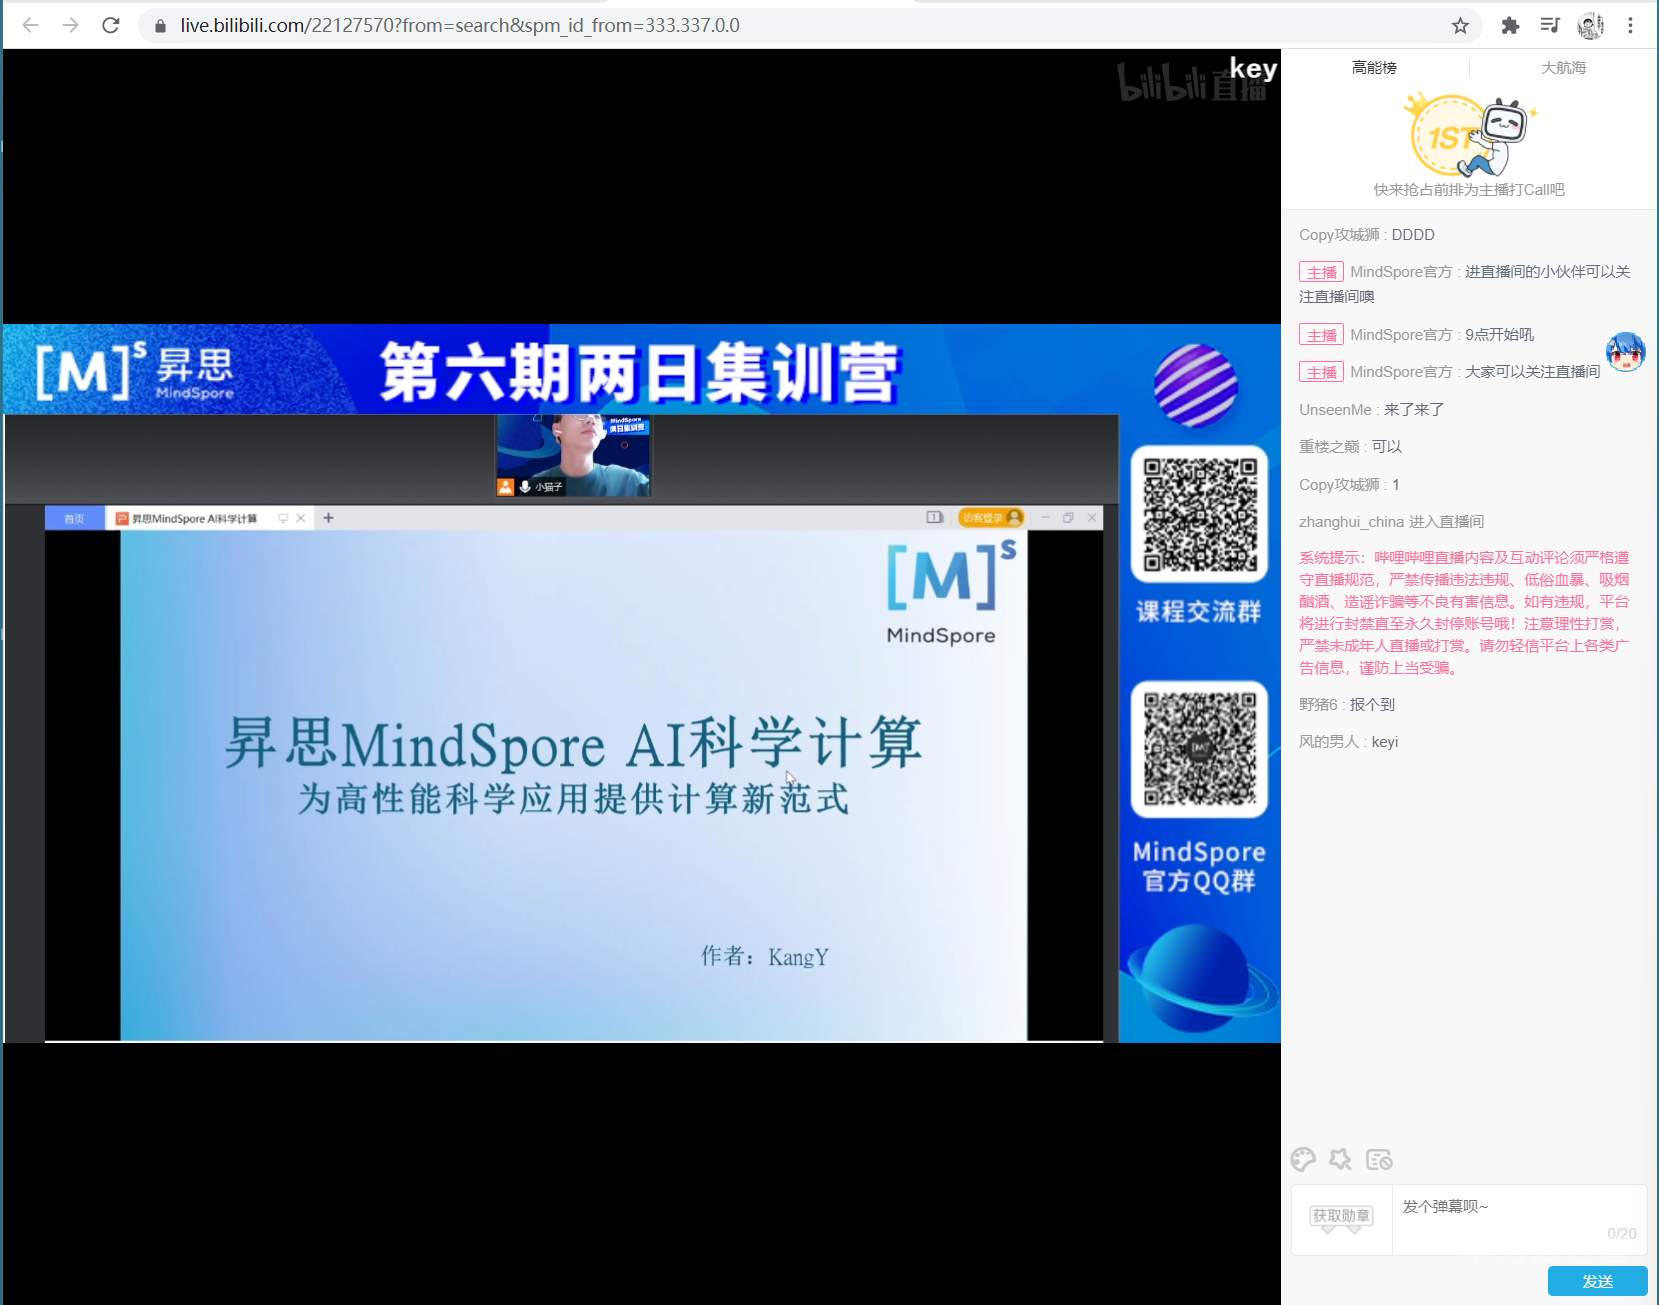Click the username 野猪6 in chat

click(1318, 705)
